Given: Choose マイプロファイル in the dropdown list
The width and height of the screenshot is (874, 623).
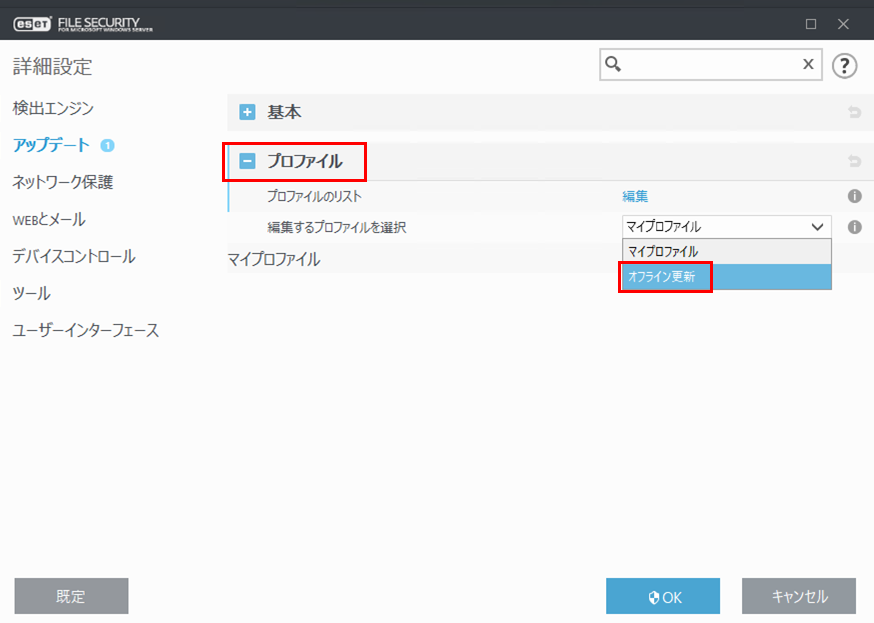Looking at the screenshot, I should tap(663, 252).
